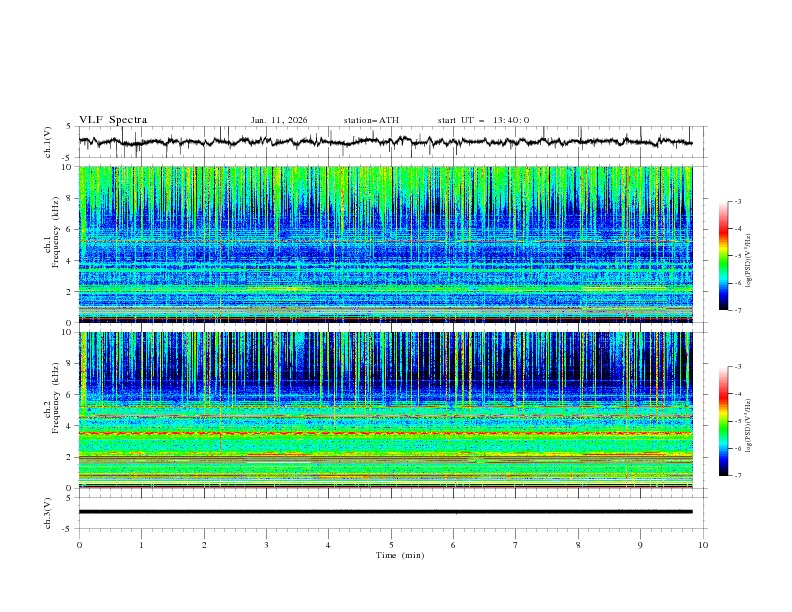
Task: Click the '-3' value on upper colorbar
Action: tap(738, 201)
